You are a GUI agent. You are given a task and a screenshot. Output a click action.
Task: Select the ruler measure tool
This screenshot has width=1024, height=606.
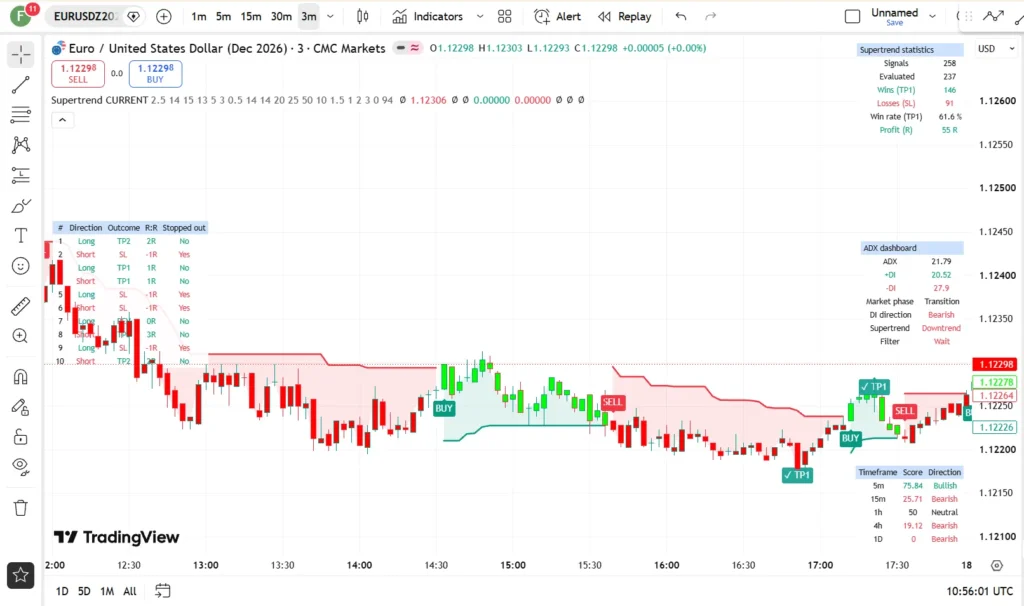[21, 306]
